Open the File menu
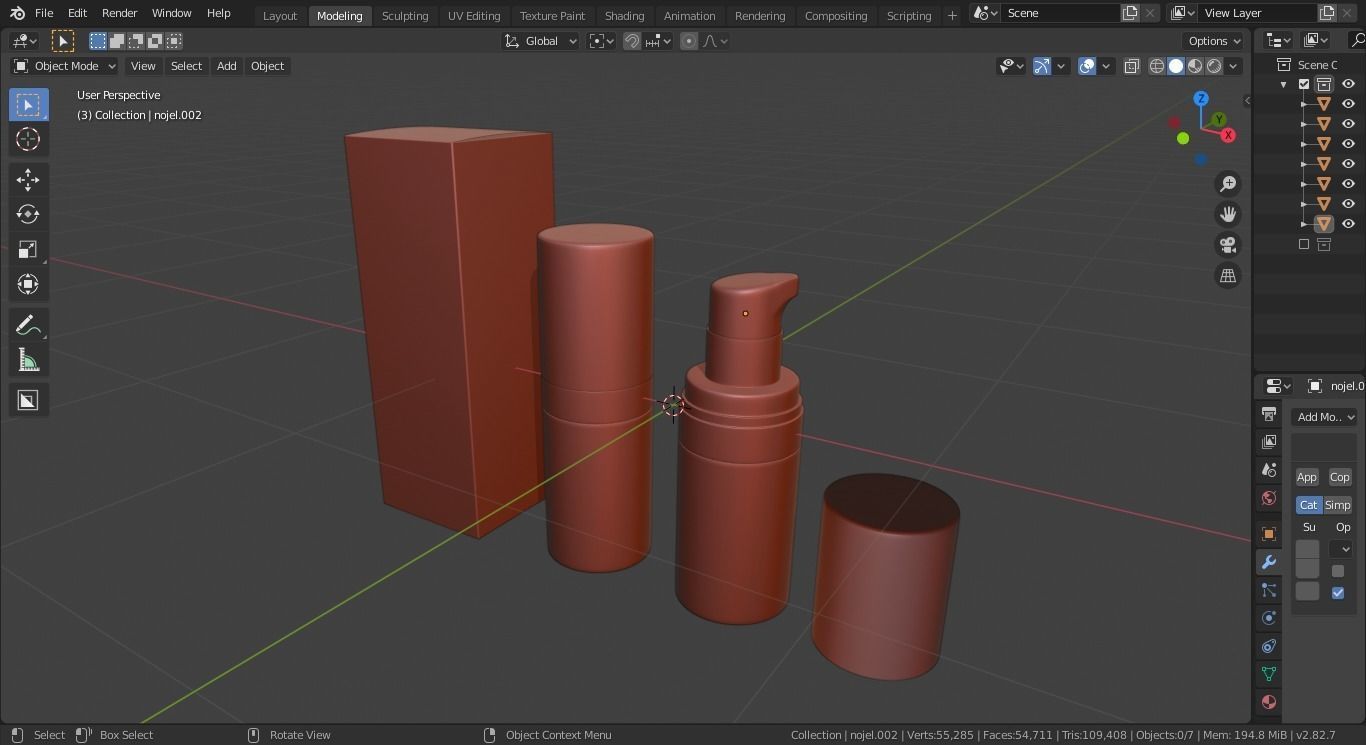This screenshot has width=1366, height=745. coord(44,13)
